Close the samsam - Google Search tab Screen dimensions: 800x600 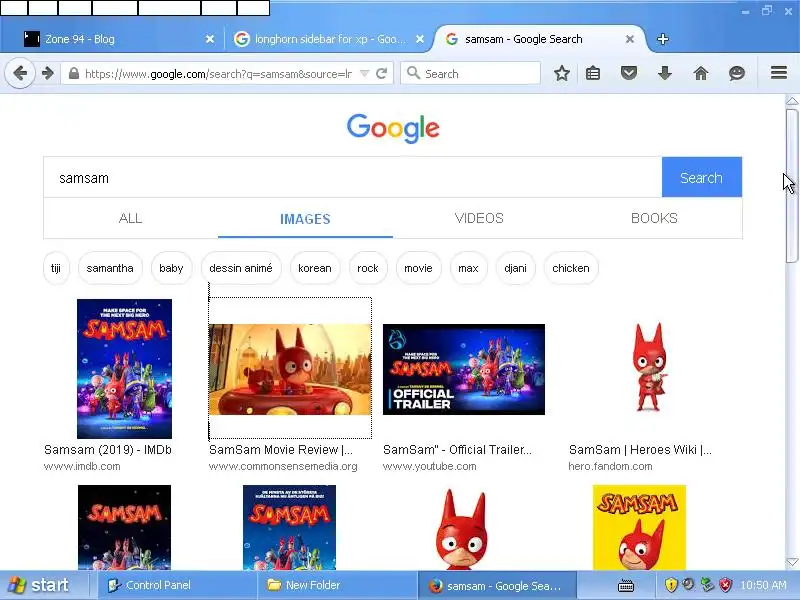[630, 39]
